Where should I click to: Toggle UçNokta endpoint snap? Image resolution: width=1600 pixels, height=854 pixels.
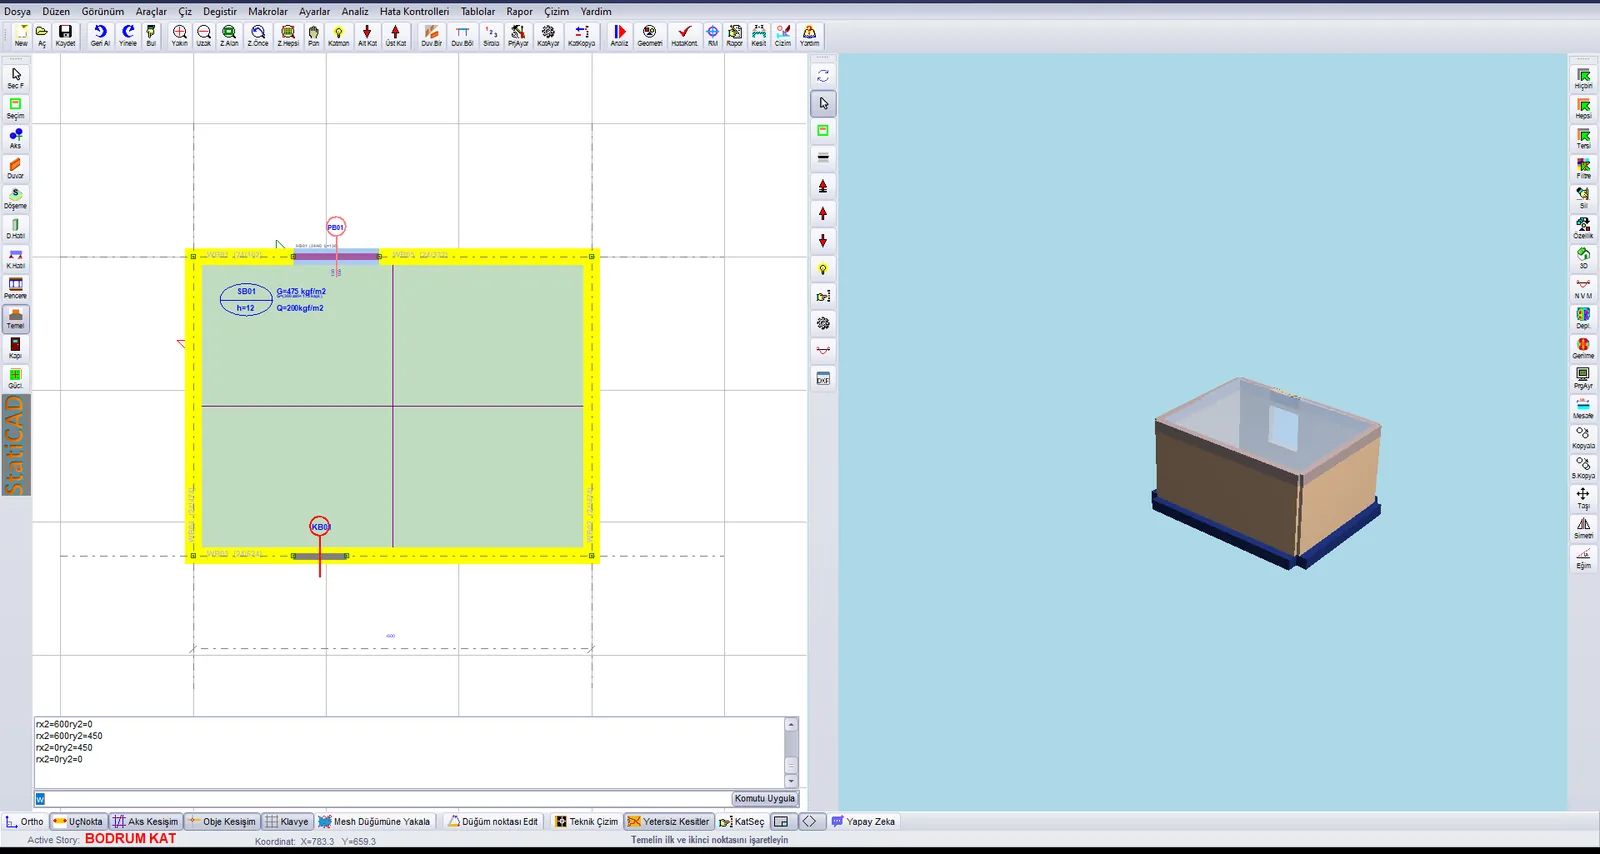click(78, 821)
